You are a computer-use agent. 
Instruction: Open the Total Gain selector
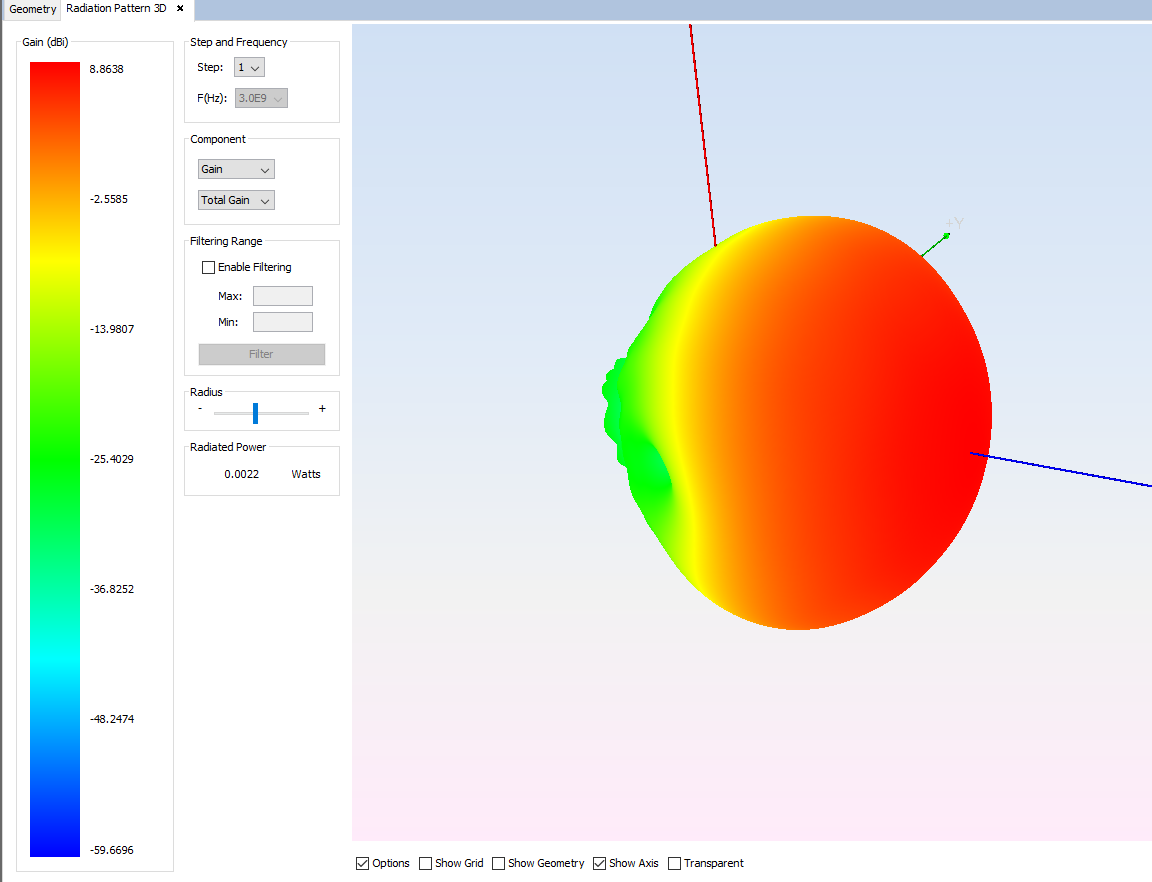(235, 200)
